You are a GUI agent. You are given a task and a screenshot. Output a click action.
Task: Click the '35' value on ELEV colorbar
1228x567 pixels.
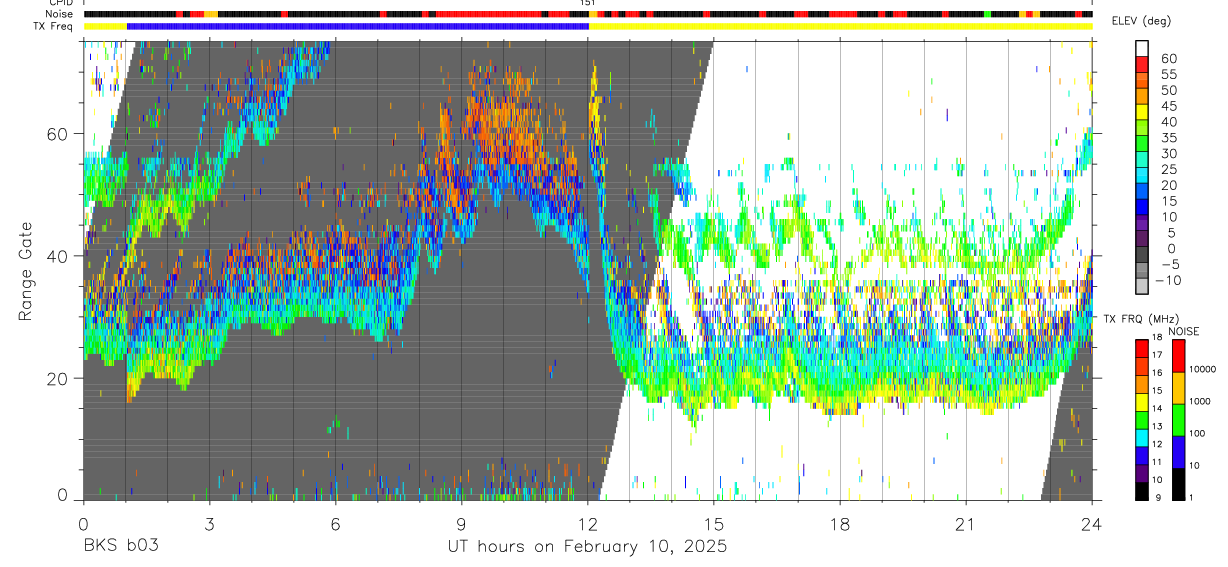tap(1167, 138)
